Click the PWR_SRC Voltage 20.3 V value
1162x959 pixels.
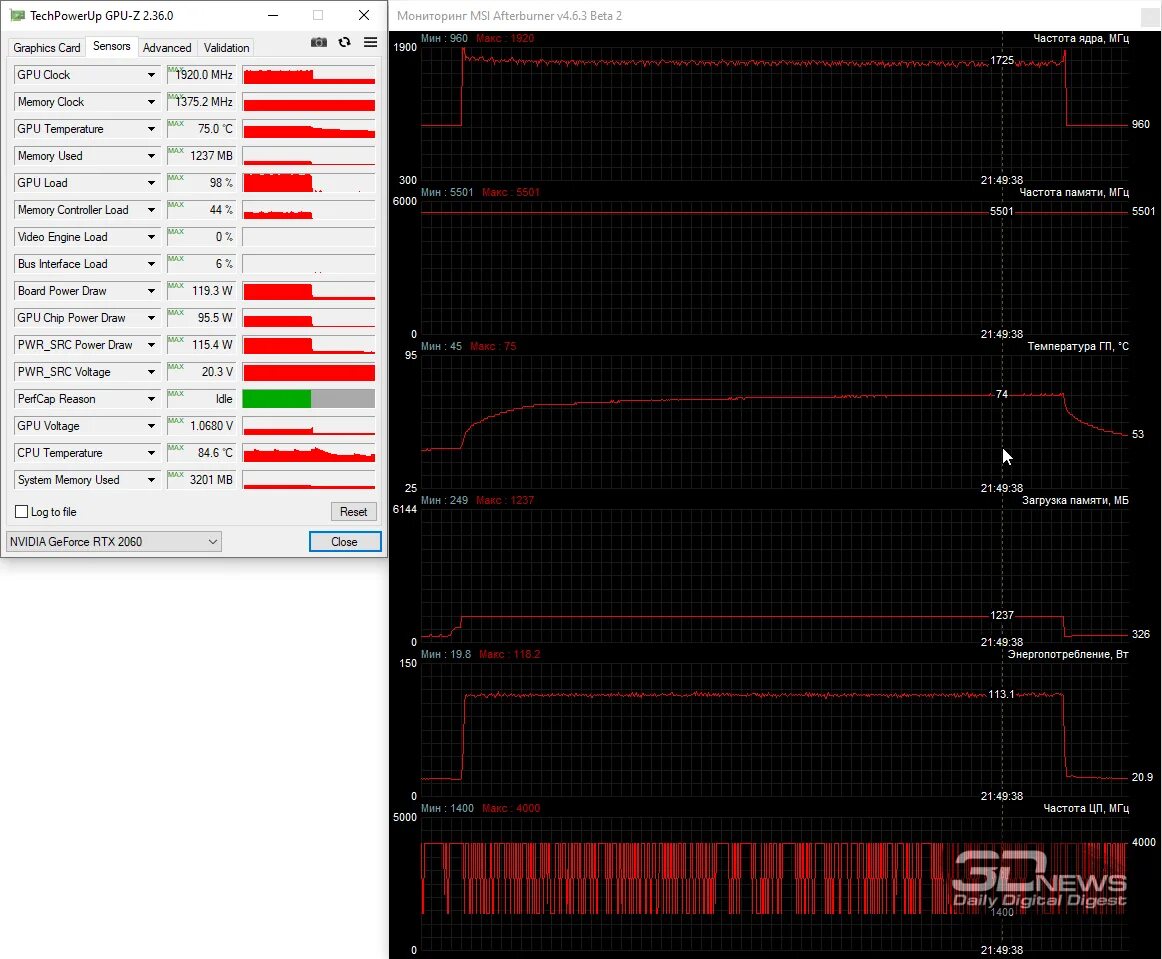coord(201,373)
